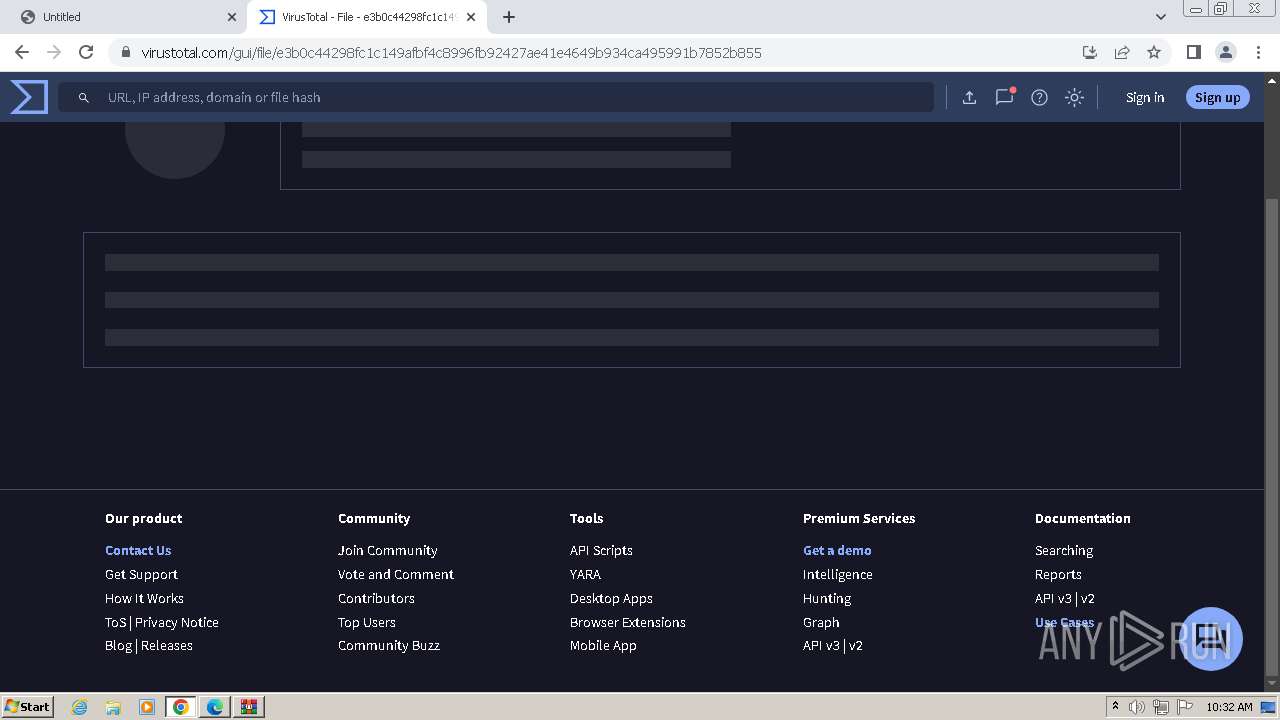Open Contact Us link
Viewport: 1280px width, 720px height.
click(x=138, y=550)
